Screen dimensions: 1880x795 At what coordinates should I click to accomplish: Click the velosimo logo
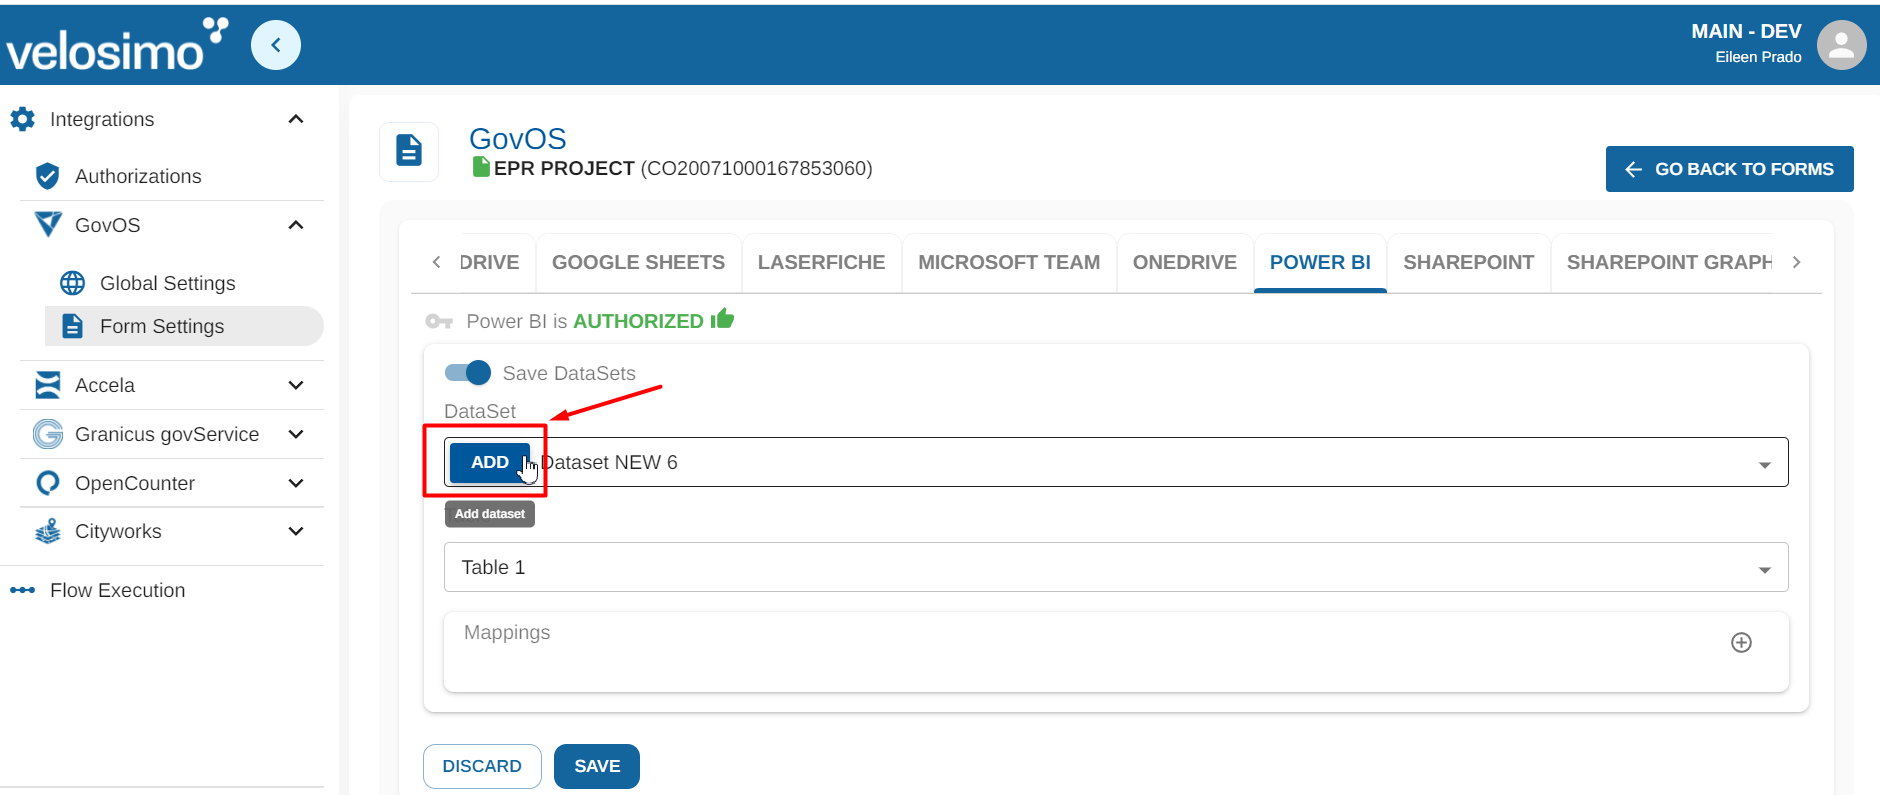point(117,45)
